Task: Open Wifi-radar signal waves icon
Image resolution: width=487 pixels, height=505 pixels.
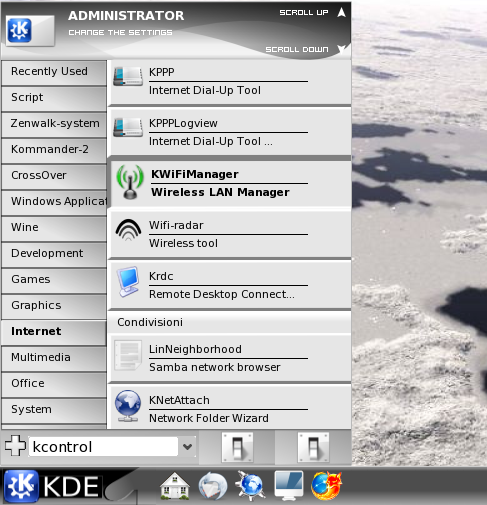Action: pyautogui.click(x=128, y=230)
